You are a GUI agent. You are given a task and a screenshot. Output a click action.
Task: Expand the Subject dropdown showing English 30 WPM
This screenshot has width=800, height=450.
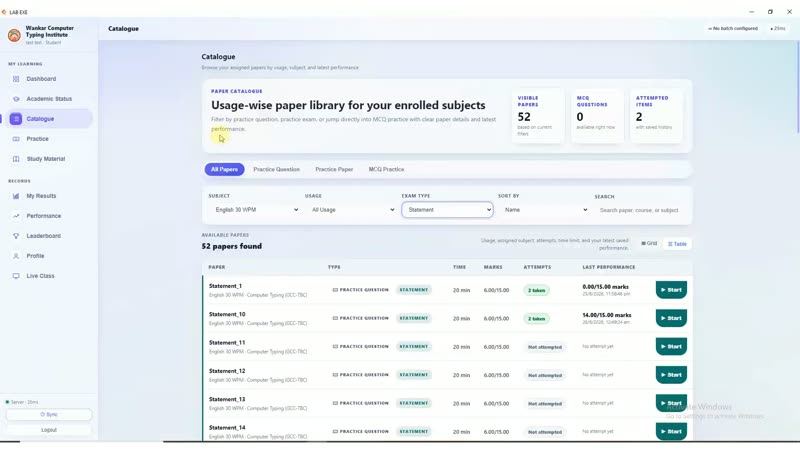(255, 210)
